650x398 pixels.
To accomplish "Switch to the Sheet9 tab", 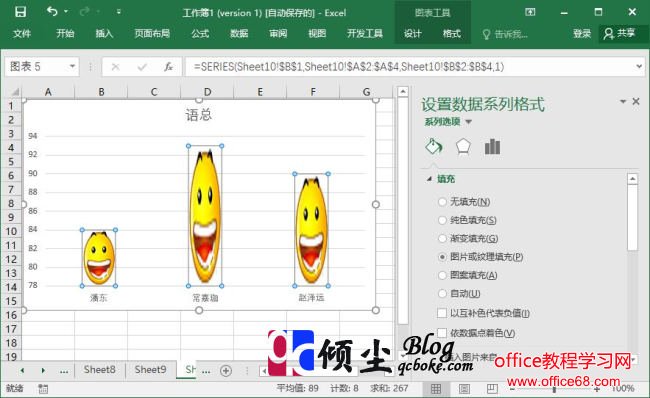I will pos(150,370).
